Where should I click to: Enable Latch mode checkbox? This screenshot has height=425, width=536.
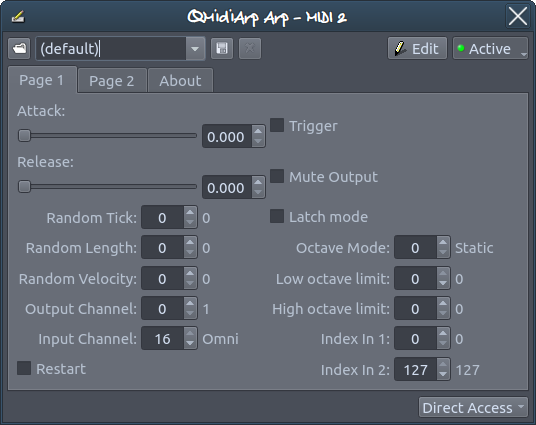click(277, 216)
